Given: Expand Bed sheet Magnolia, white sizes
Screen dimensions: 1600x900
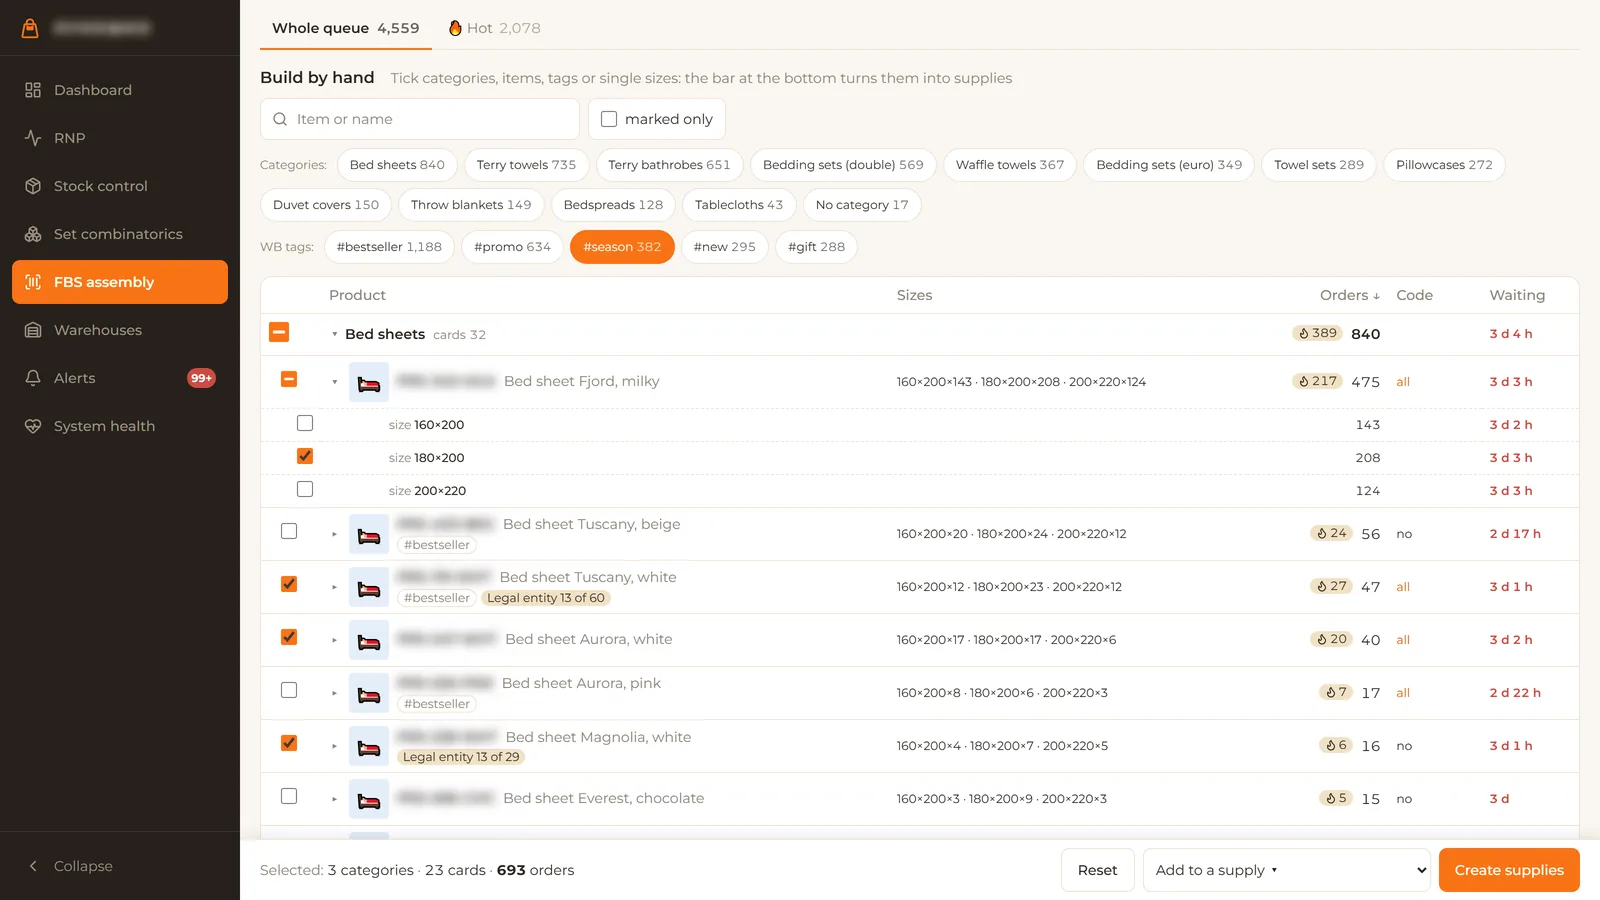Looking at the screenshot, I should 335,746.
